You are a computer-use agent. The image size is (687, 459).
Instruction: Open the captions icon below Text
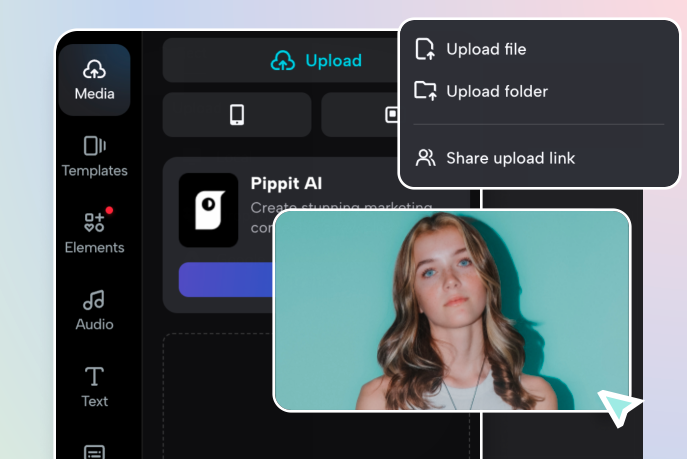tap(94, 452)
